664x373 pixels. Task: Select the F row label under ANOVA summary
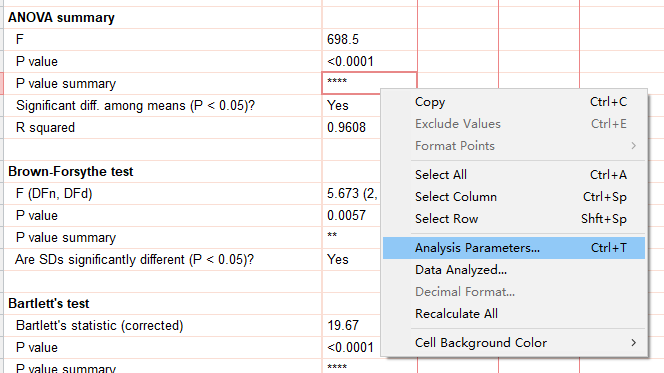pos(19,39)
